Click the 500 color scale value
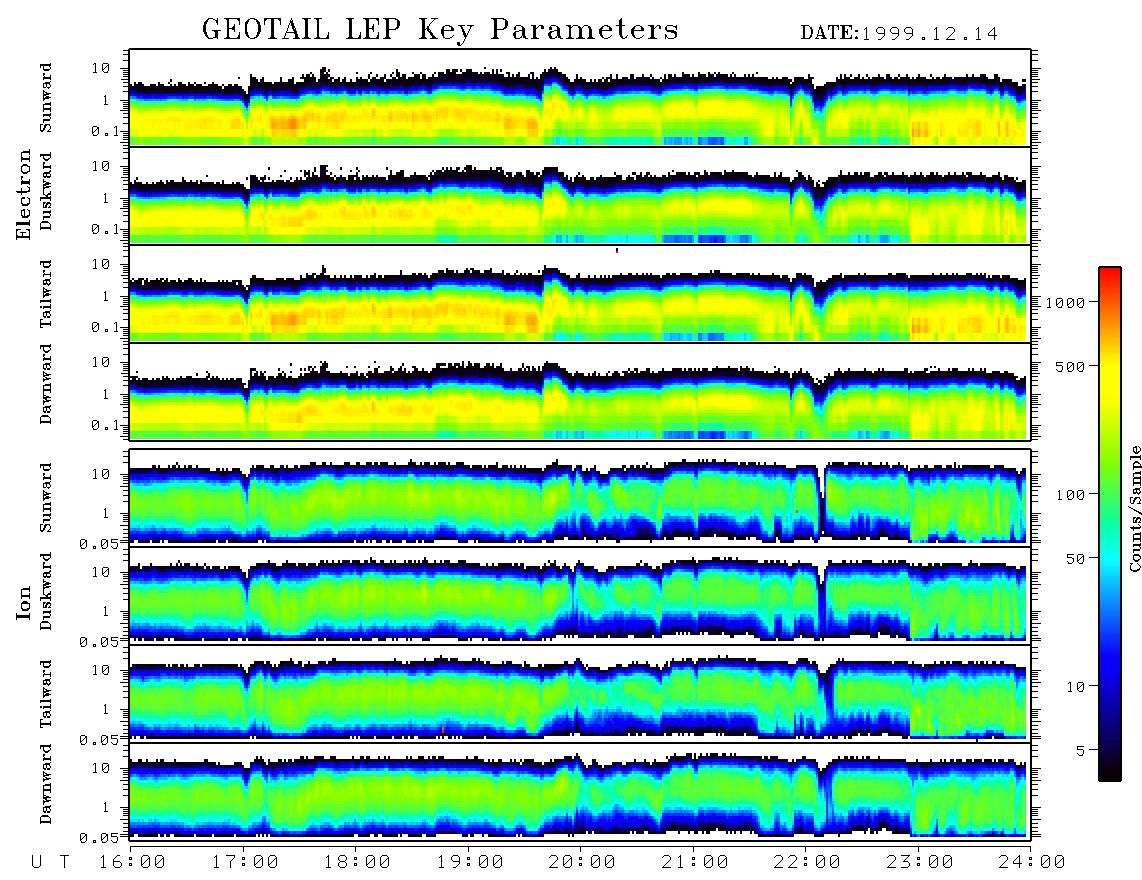This screenshot has width=1142, height=880. (1071, 366)
